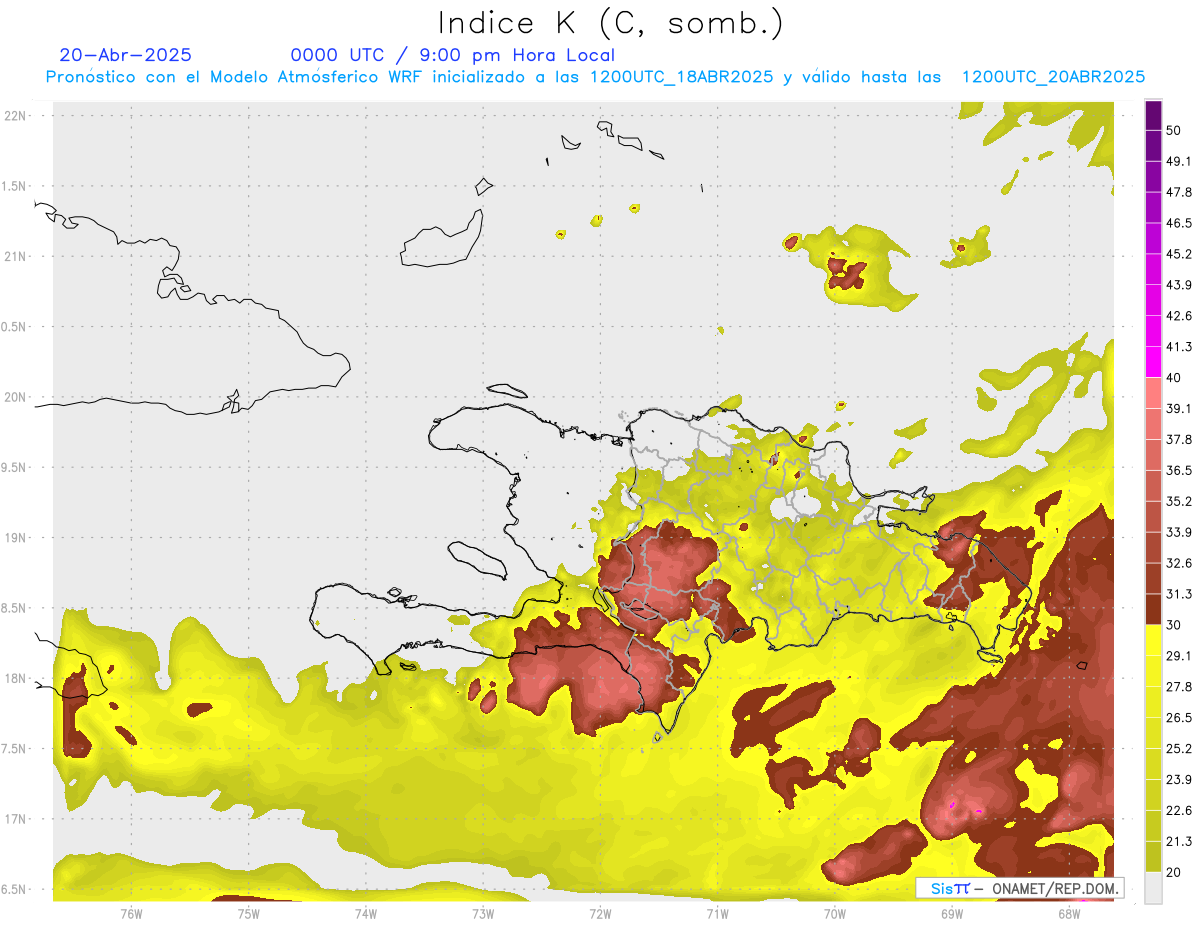1200x927 pixels.
Task: Pick the magenta swatch between 40 and 41.3
Action: pyautogui.click(x=1153, y=362)
